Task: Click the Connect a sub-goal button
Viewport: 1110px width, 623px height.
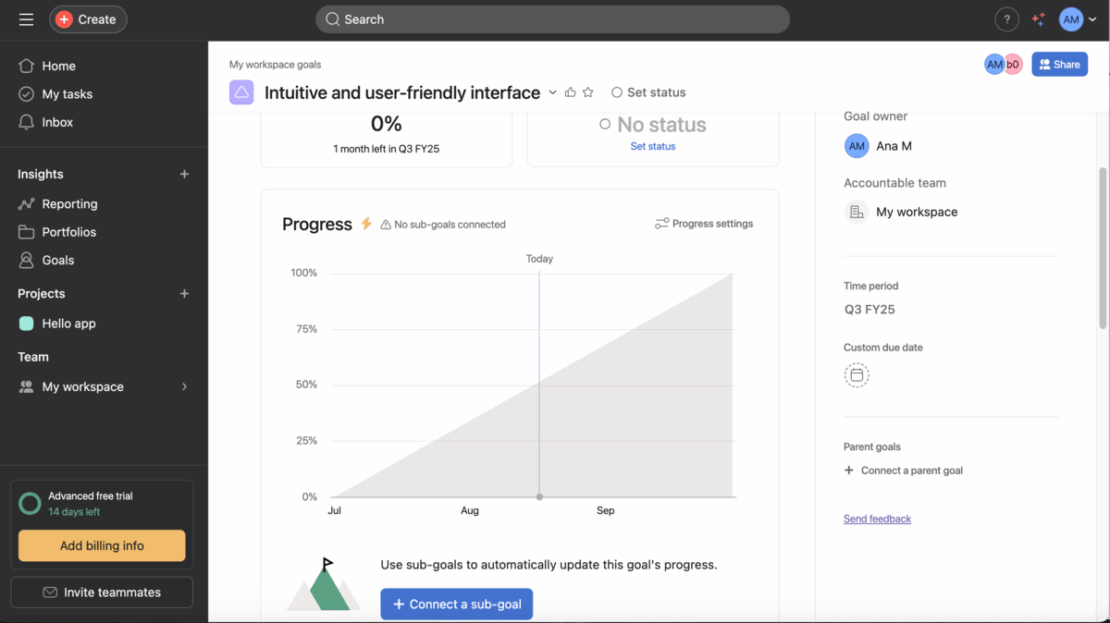Action: 456,604
